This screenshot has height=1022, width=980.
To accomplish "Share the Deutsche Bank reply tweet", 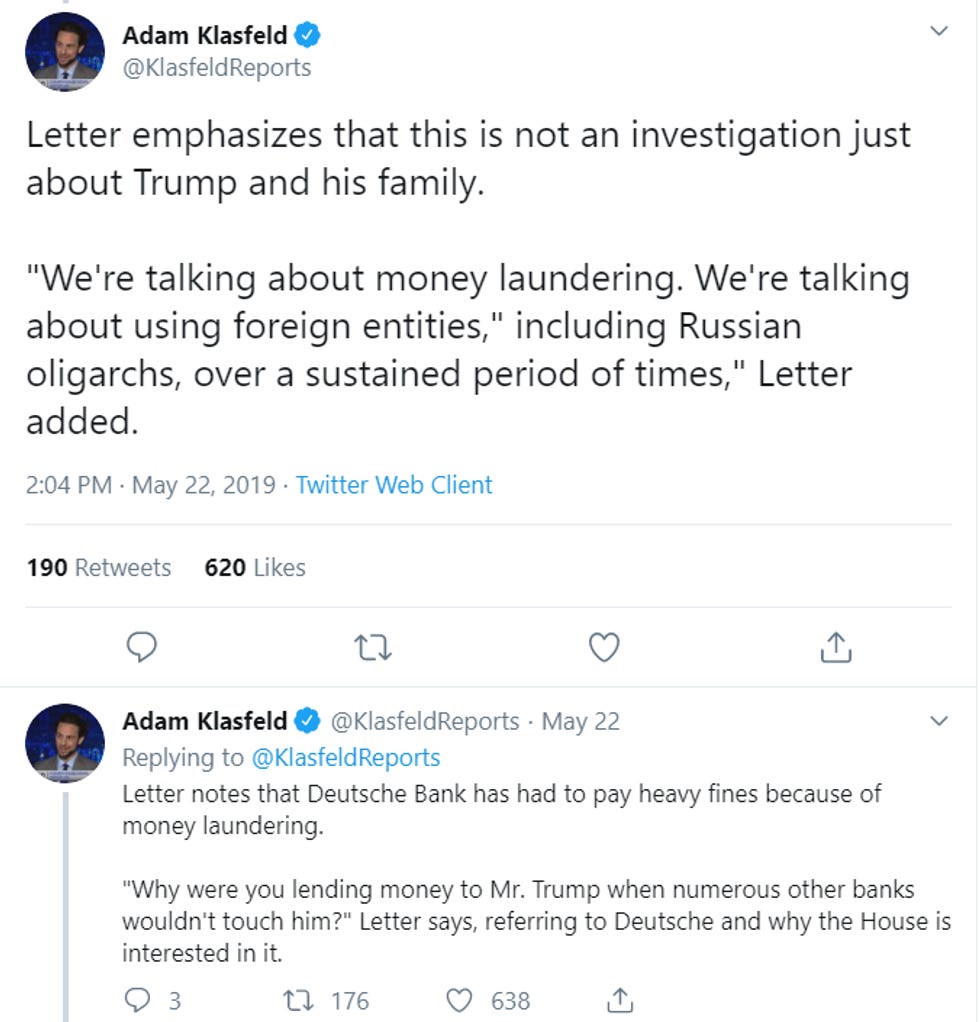I will coord(620,999).
